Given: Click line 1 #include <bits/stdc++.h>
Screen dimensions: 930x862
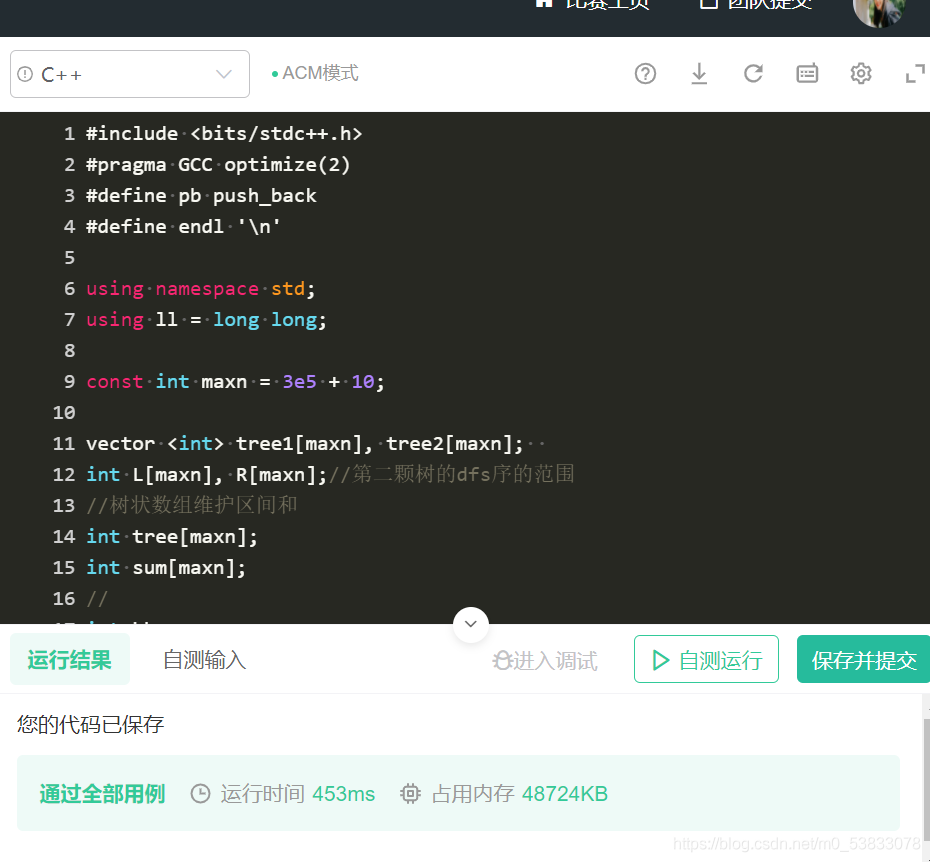Looking at the screenshot, I should [x=224, y=133].
